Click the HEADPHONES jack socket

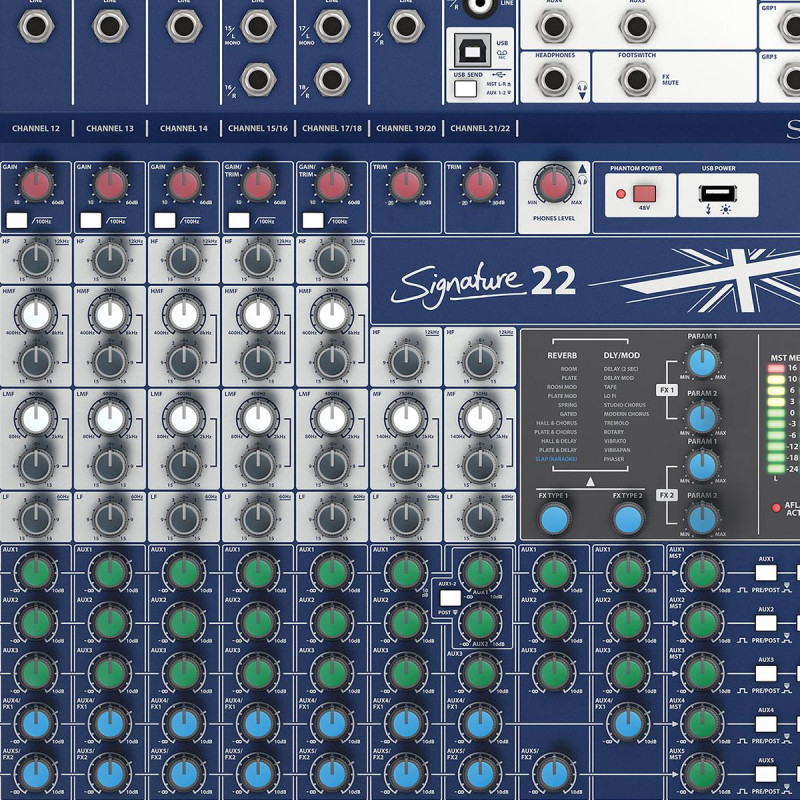click(x=554, y=79)
